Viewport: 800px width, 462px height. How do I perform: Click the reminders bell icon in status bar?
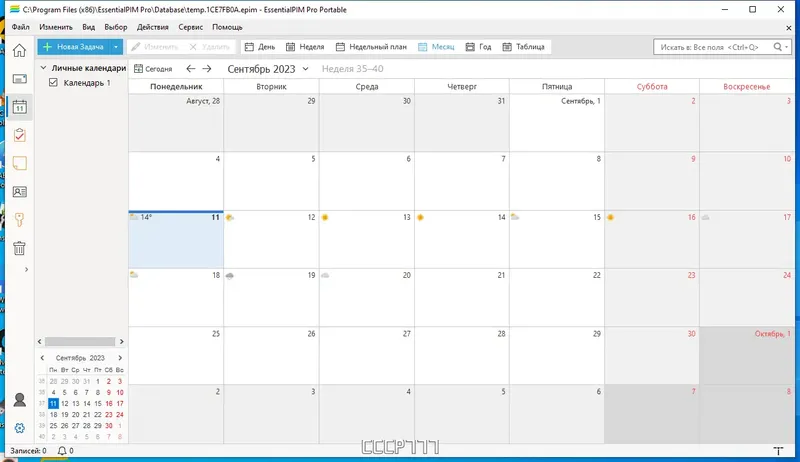tap(62, 451)
